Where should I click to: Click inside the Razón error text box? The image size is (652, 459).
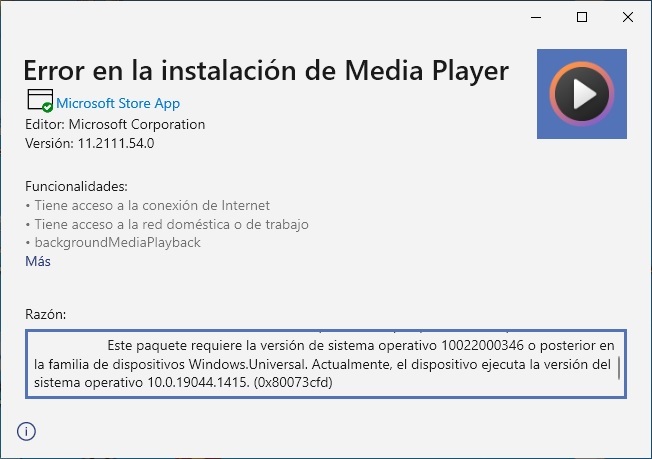[x=326, y=364]
